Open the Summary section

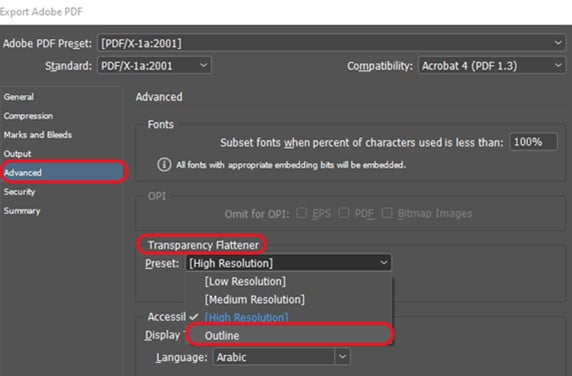[x=22, y=211]
